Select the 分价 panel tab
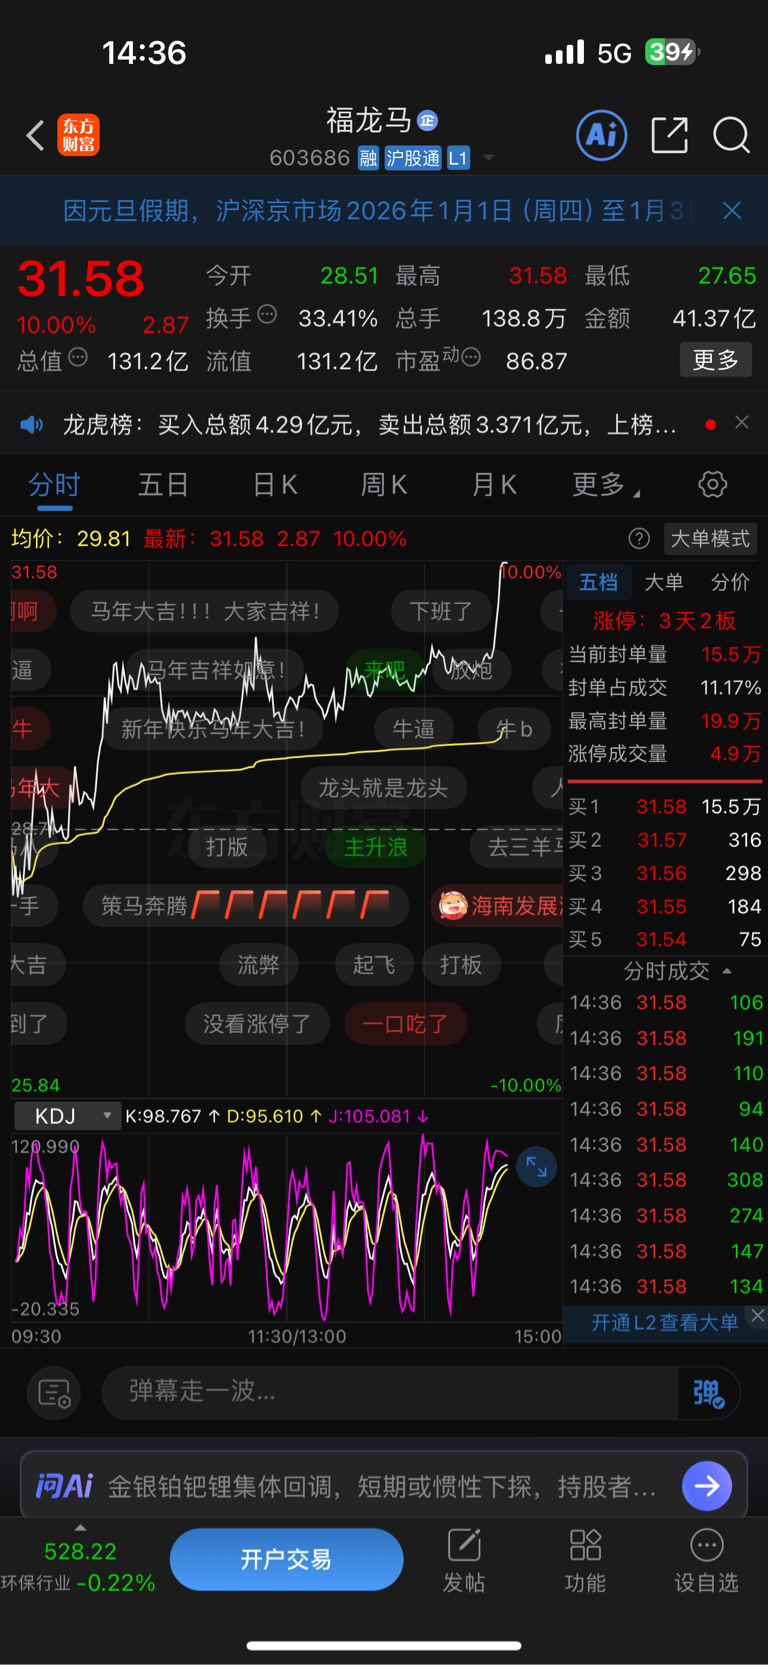 coord(730,582)
